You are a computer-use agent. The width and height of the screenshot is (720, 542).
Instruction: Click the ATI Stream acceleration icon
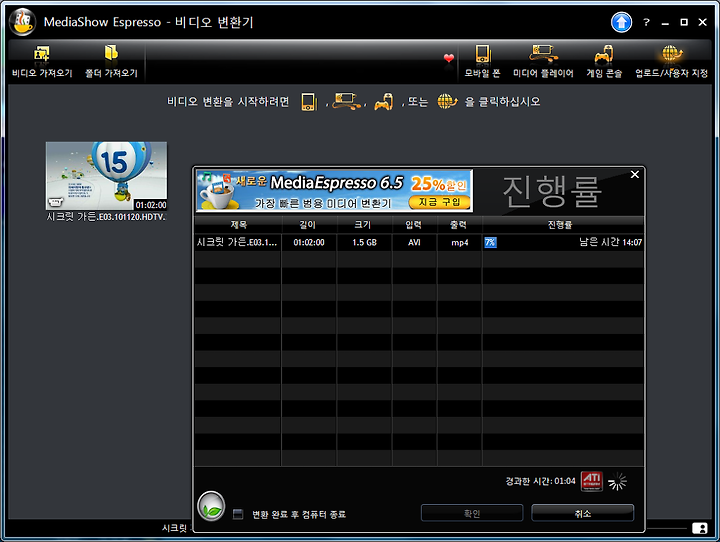(591, 481)
